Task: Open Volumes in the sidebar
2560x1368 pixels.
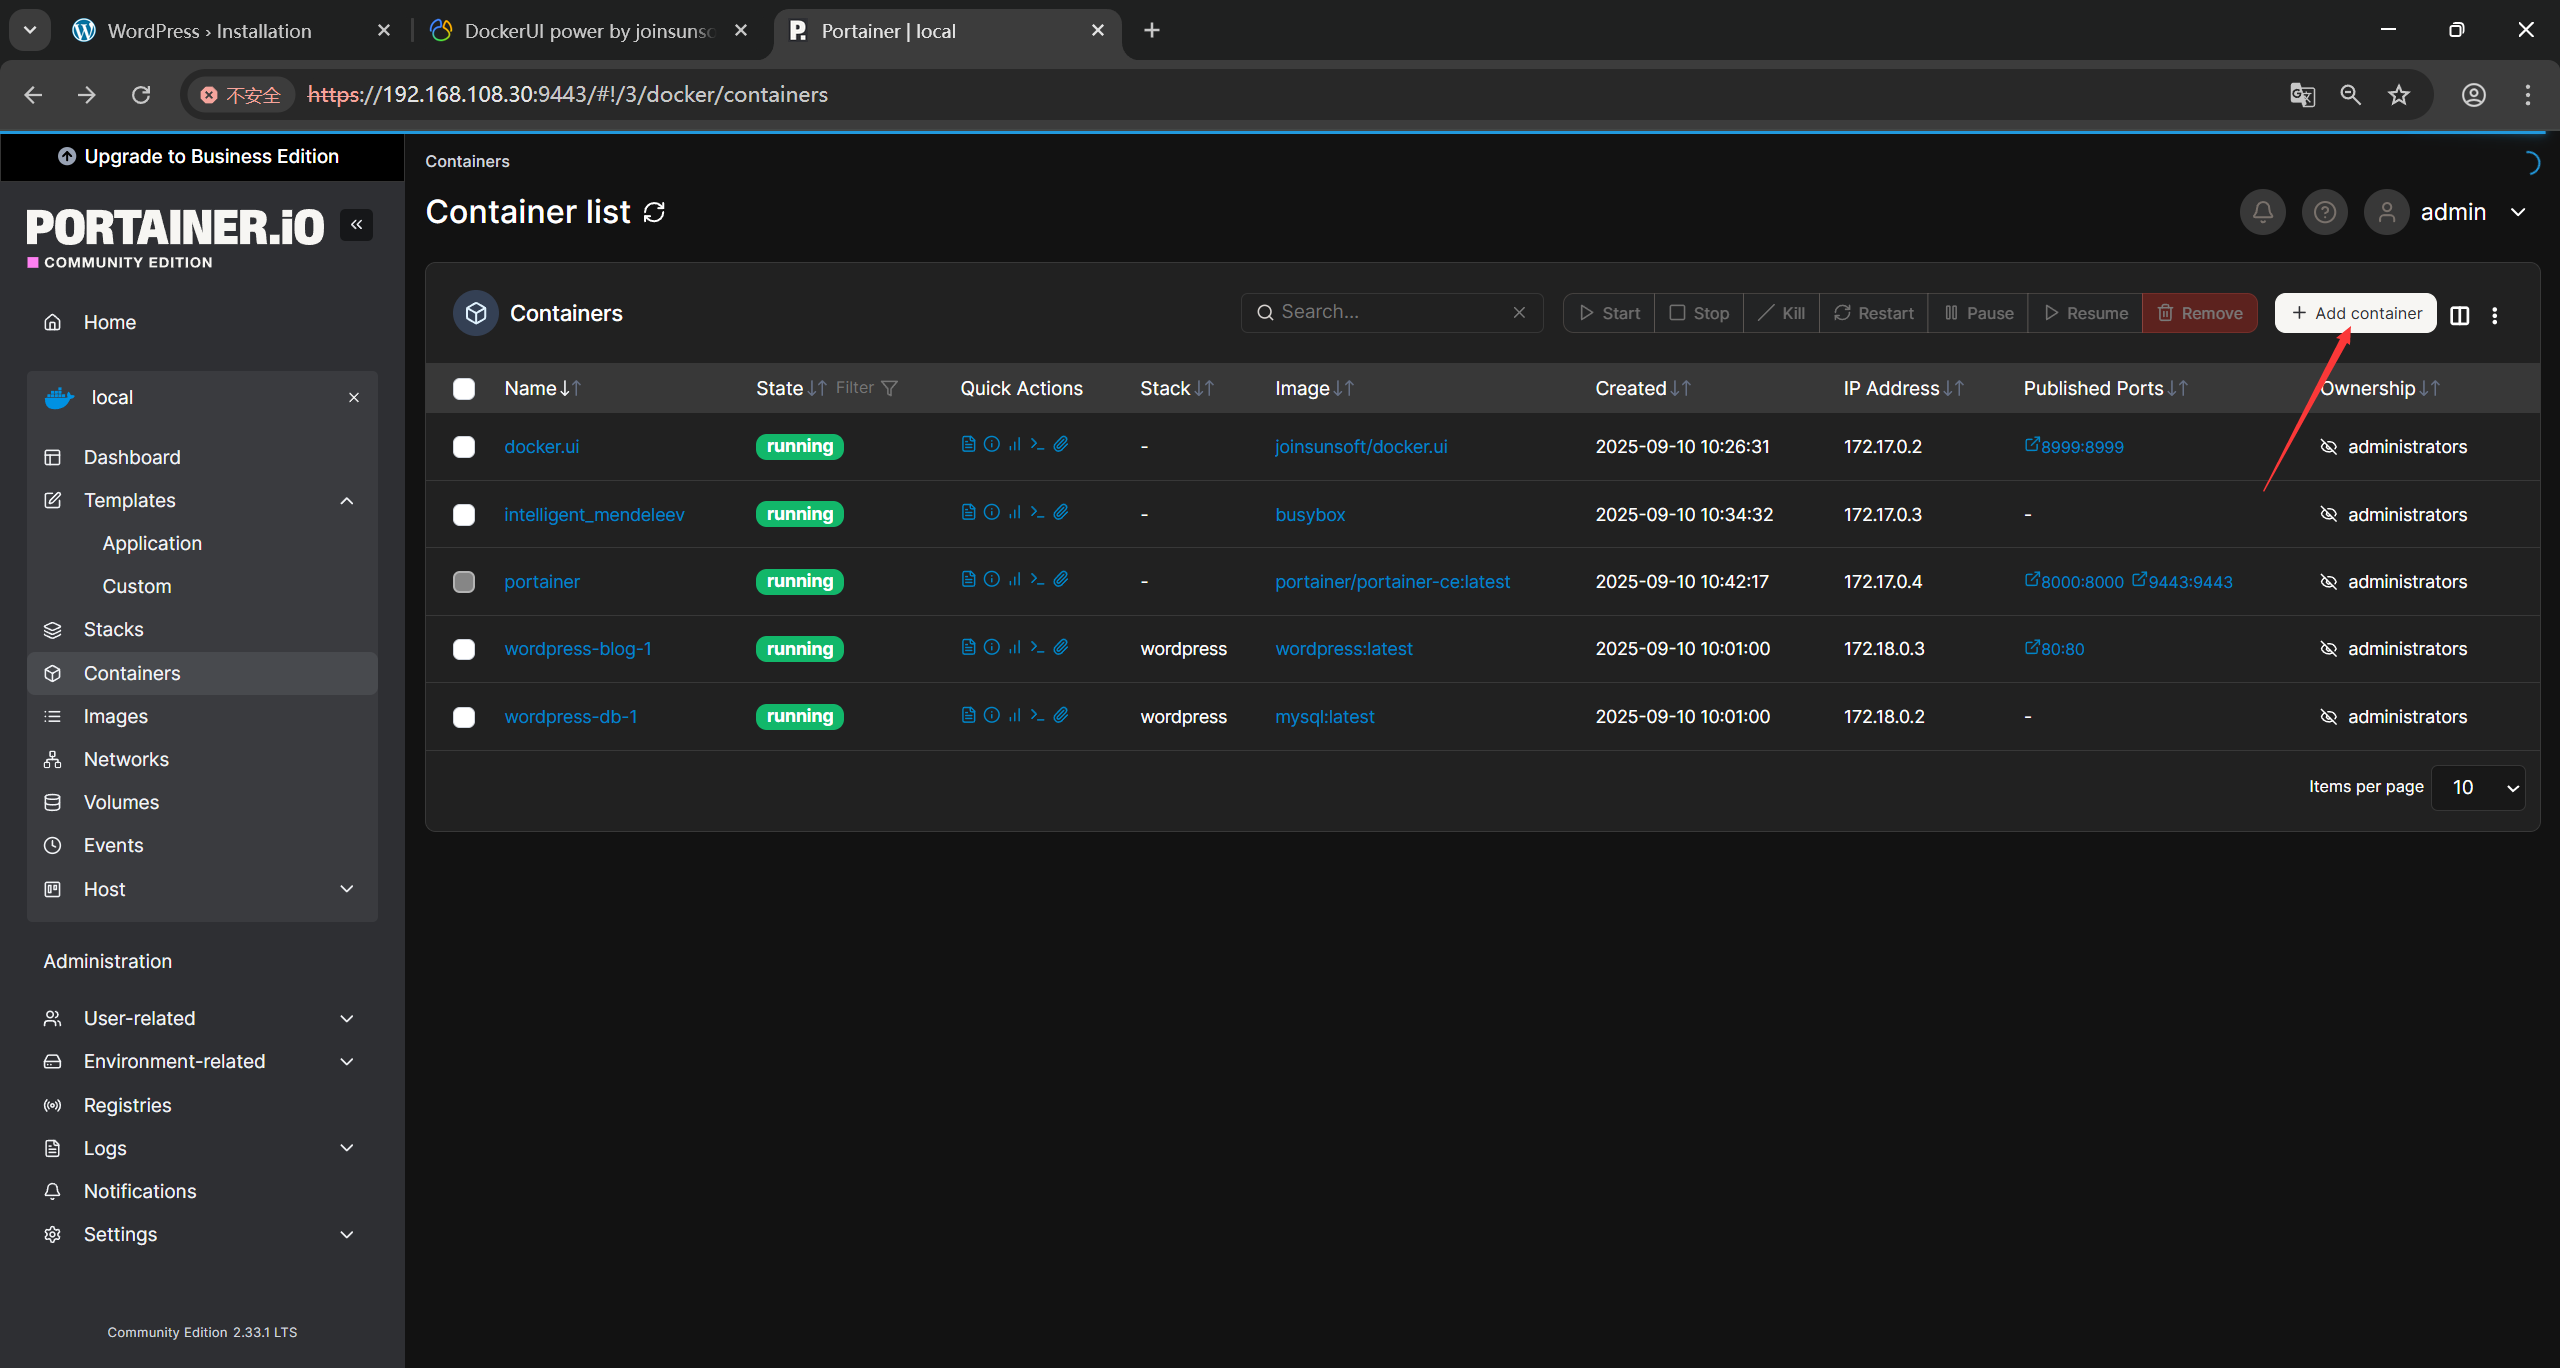Action: (x=200, y=802)
